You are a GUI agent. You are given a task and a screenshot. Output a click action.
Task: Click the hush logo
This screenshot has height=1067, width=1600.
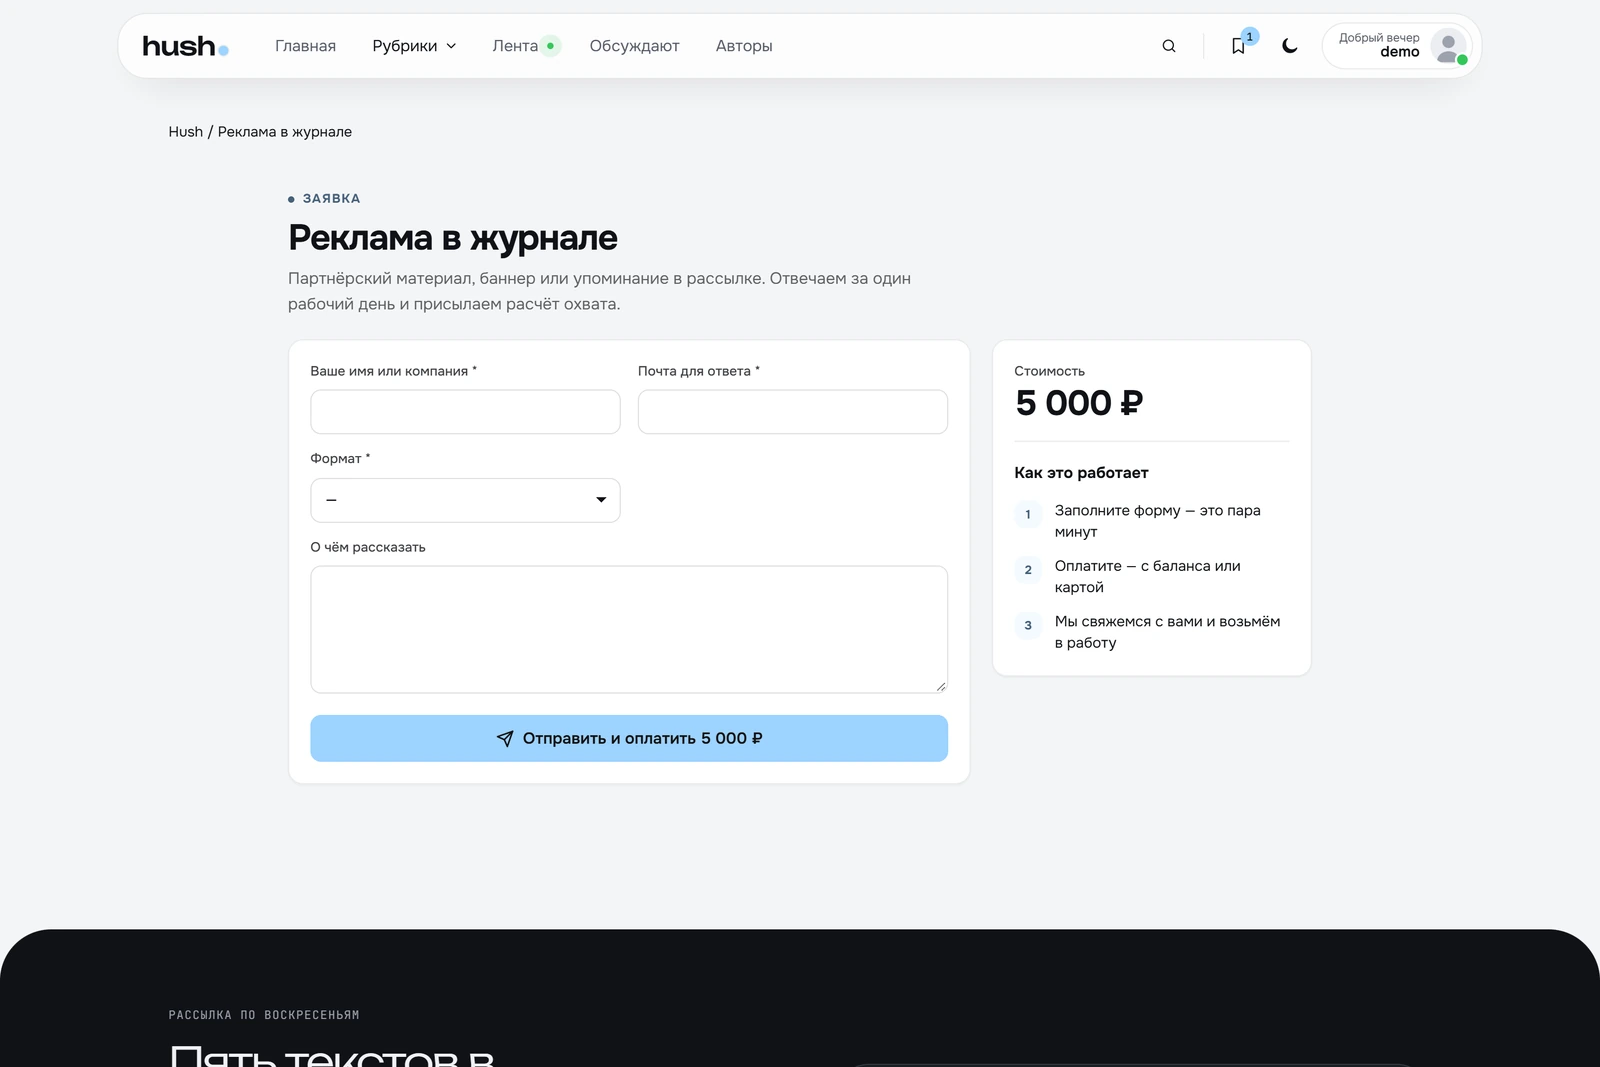point(185,46)
